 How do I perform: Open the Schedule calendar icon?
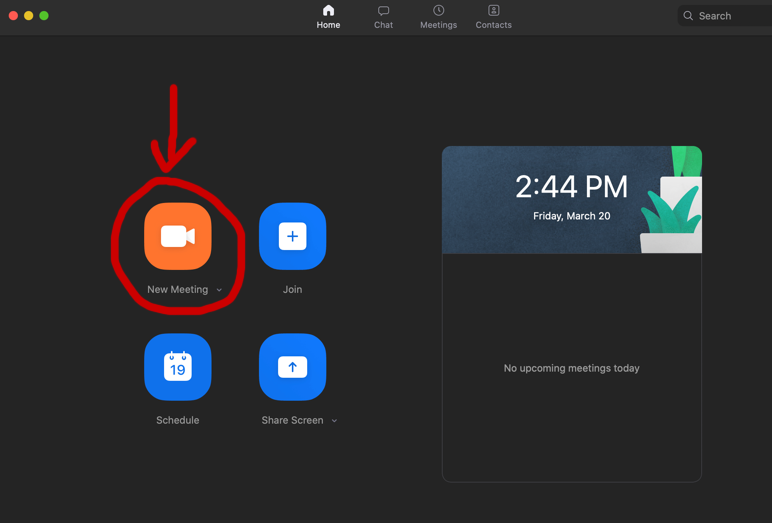click(178, 367)
